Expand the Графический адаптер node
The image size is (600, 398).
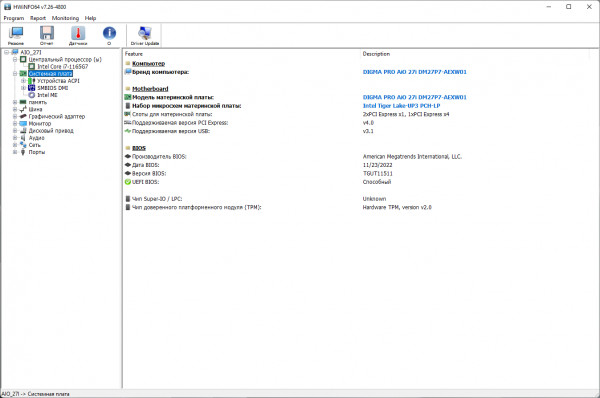pos(15,116)
